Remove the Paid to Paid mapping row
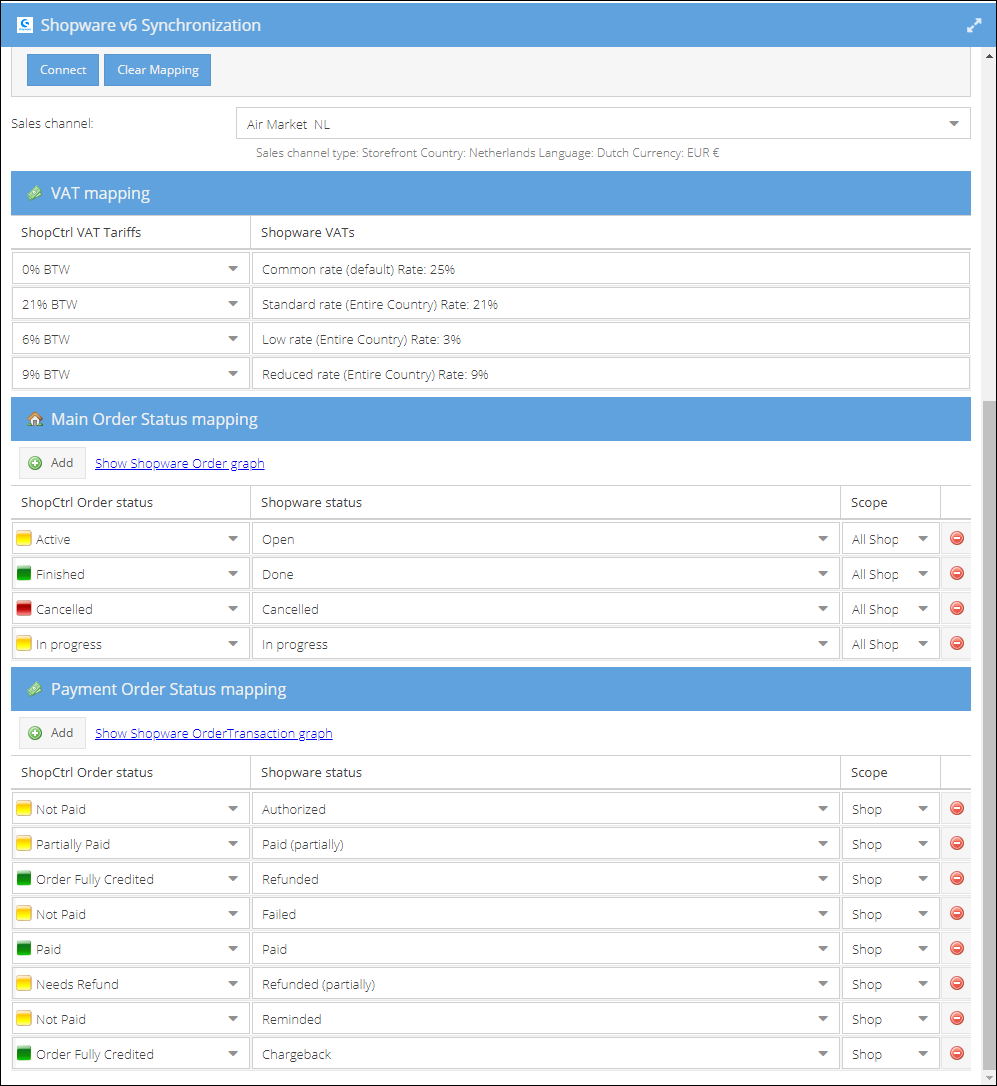The height and width of the screenshot is (1086, 997). point(956,948)
